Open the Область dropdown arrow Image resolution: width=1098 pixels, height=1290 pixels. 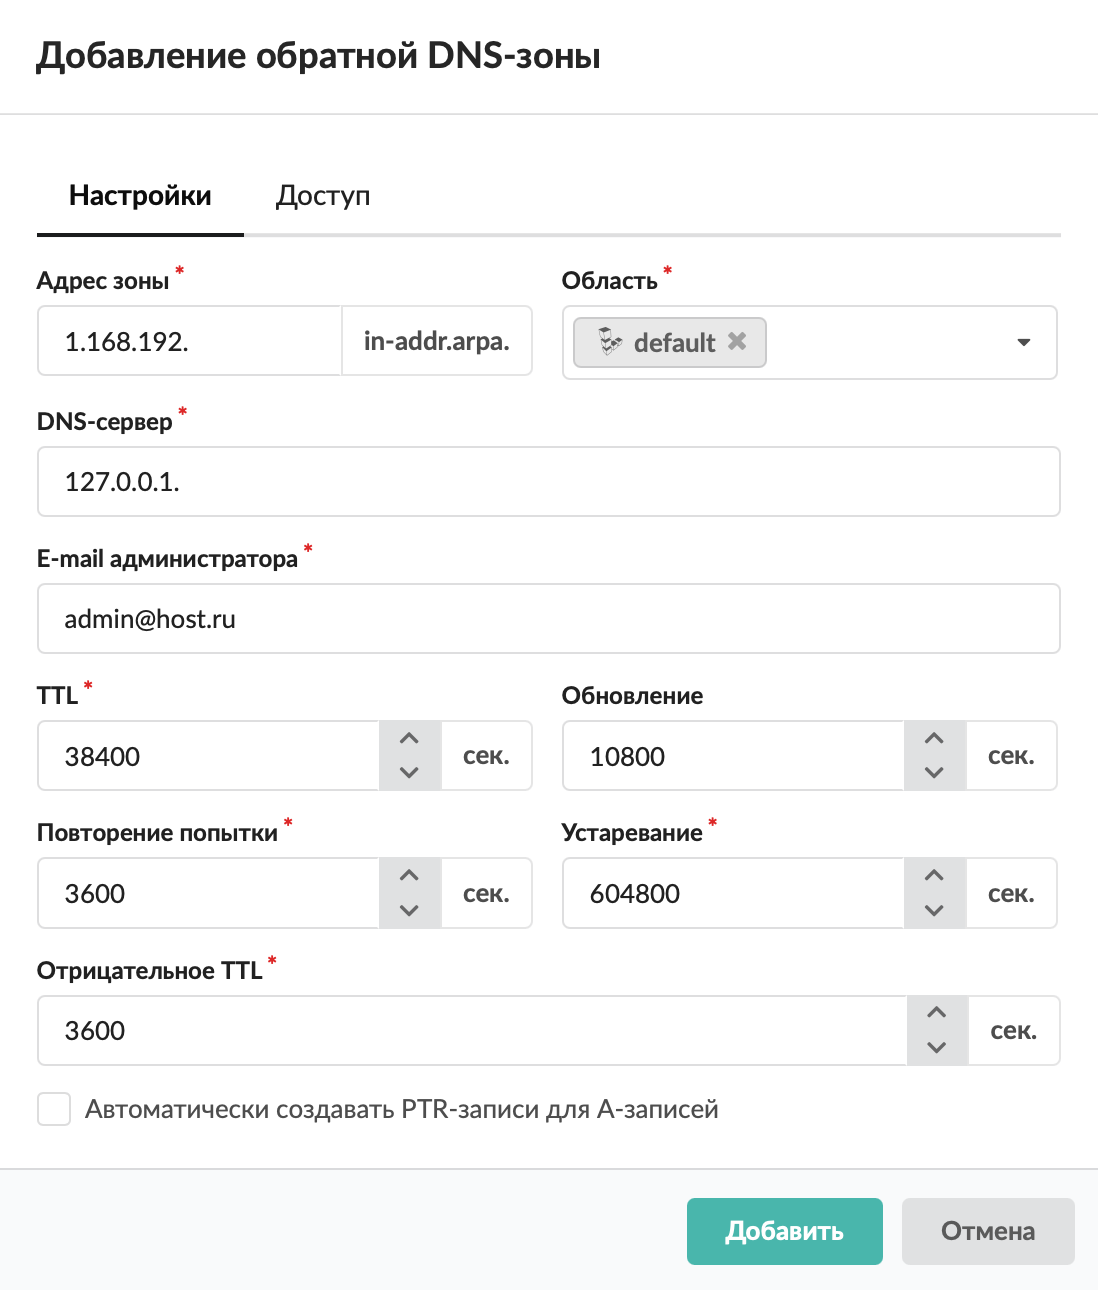[1023, 342]
